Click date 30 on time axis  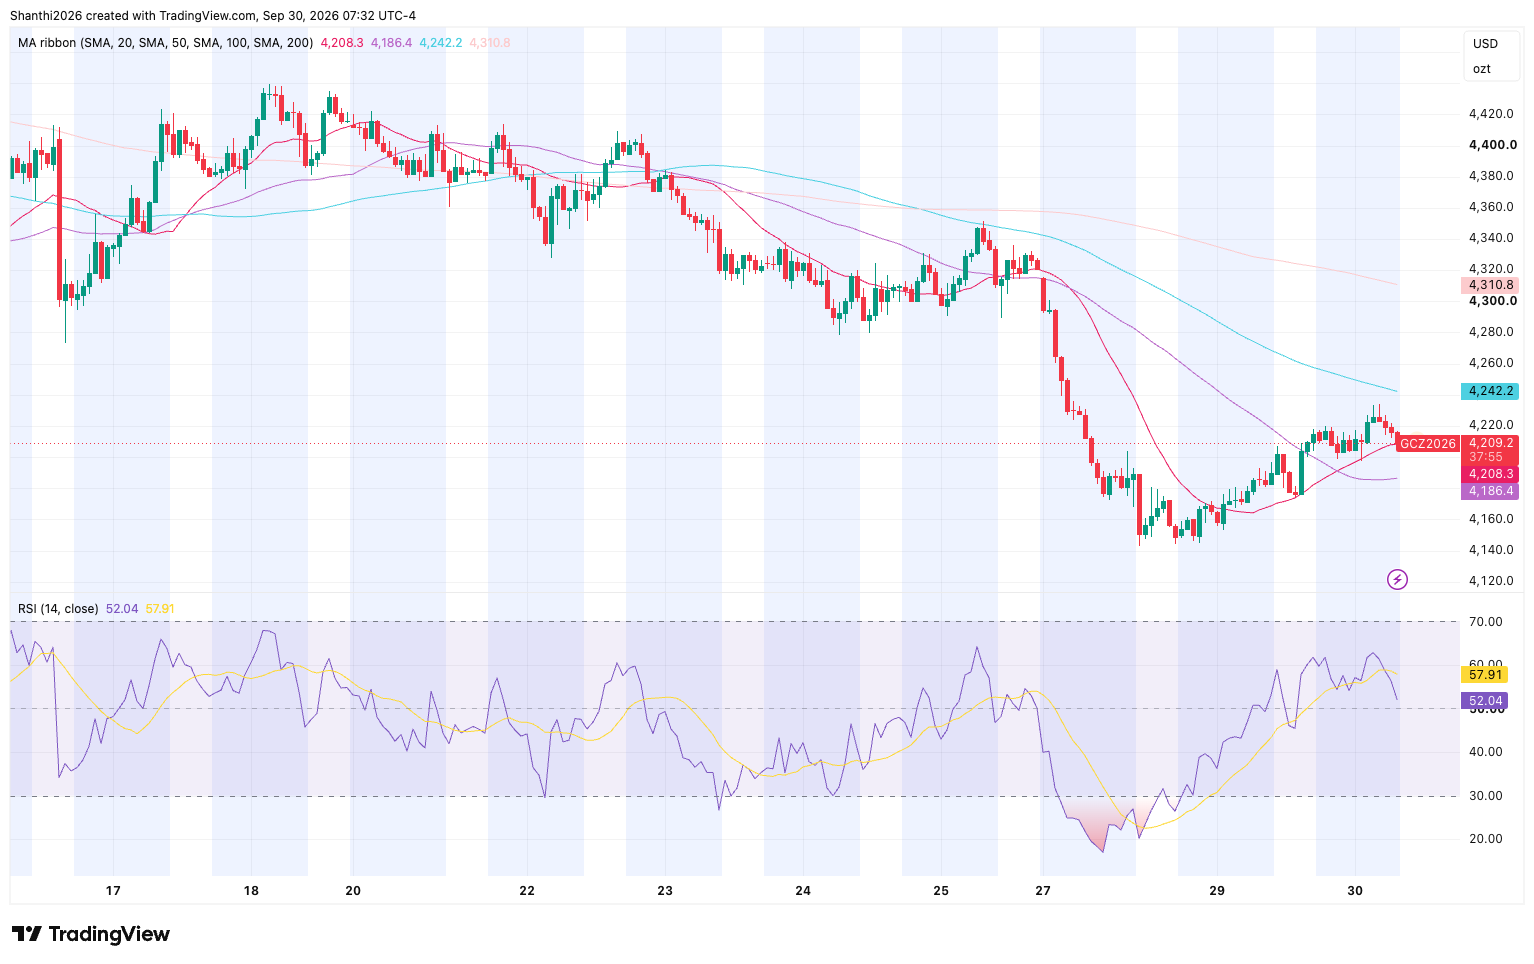(x=1355, y=890)
